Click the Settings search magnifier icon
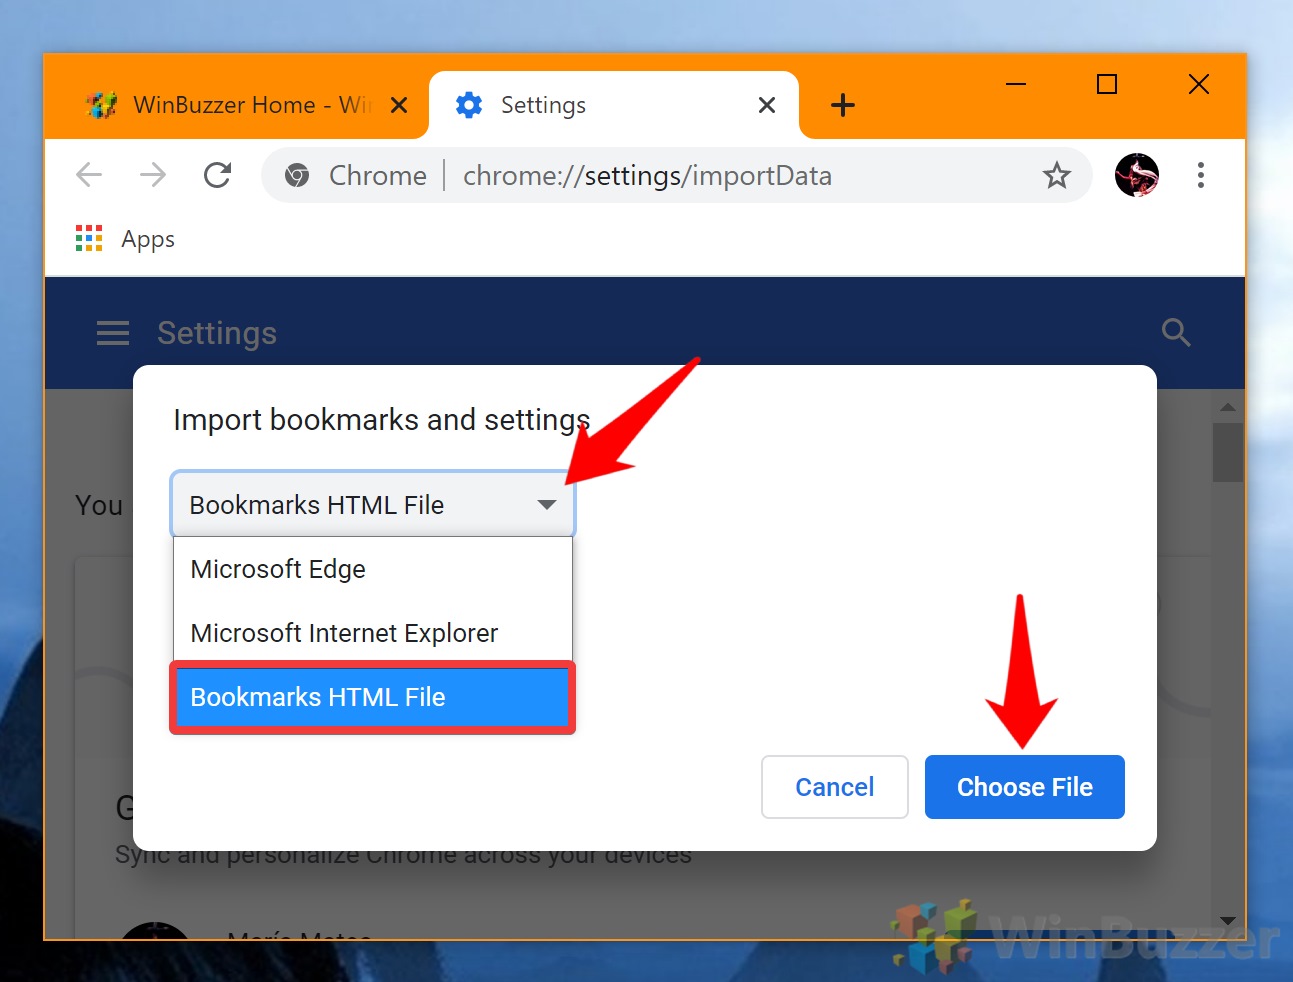This screenshot has width=1293, height=982. 1176,332
